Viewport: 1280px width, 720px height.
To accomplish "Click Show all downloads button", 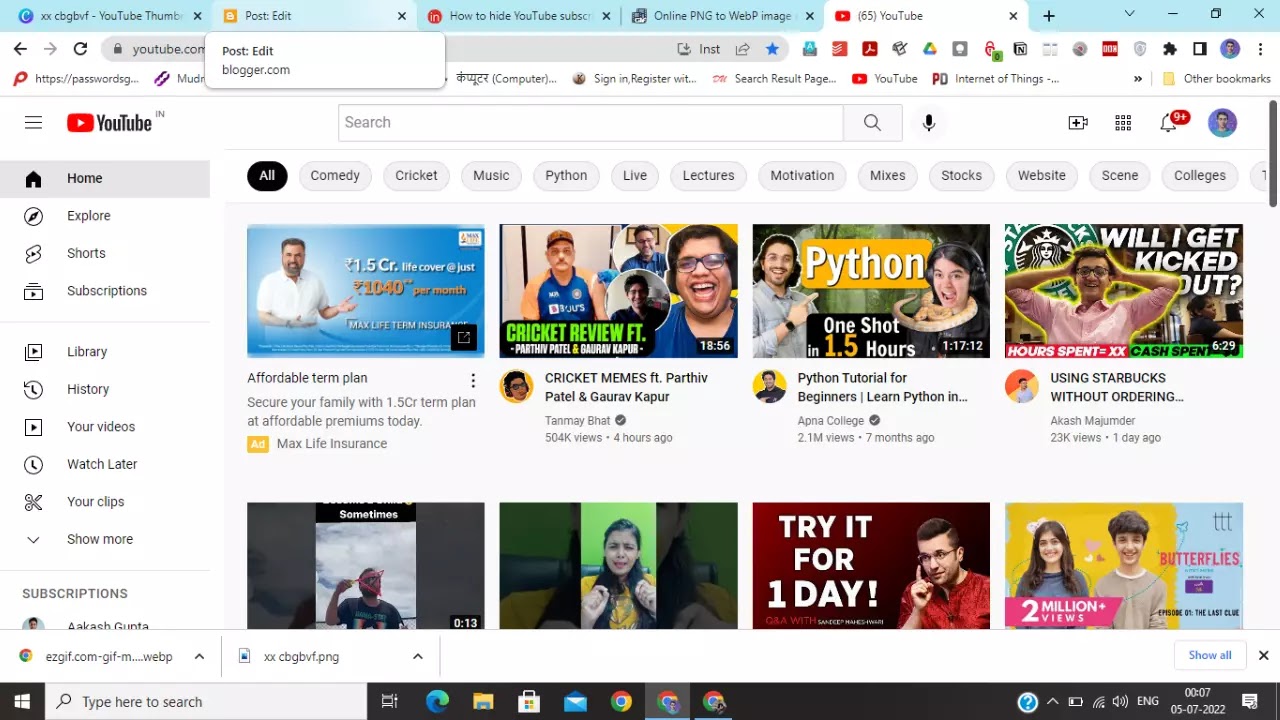I will click(x=1210, y=655).
